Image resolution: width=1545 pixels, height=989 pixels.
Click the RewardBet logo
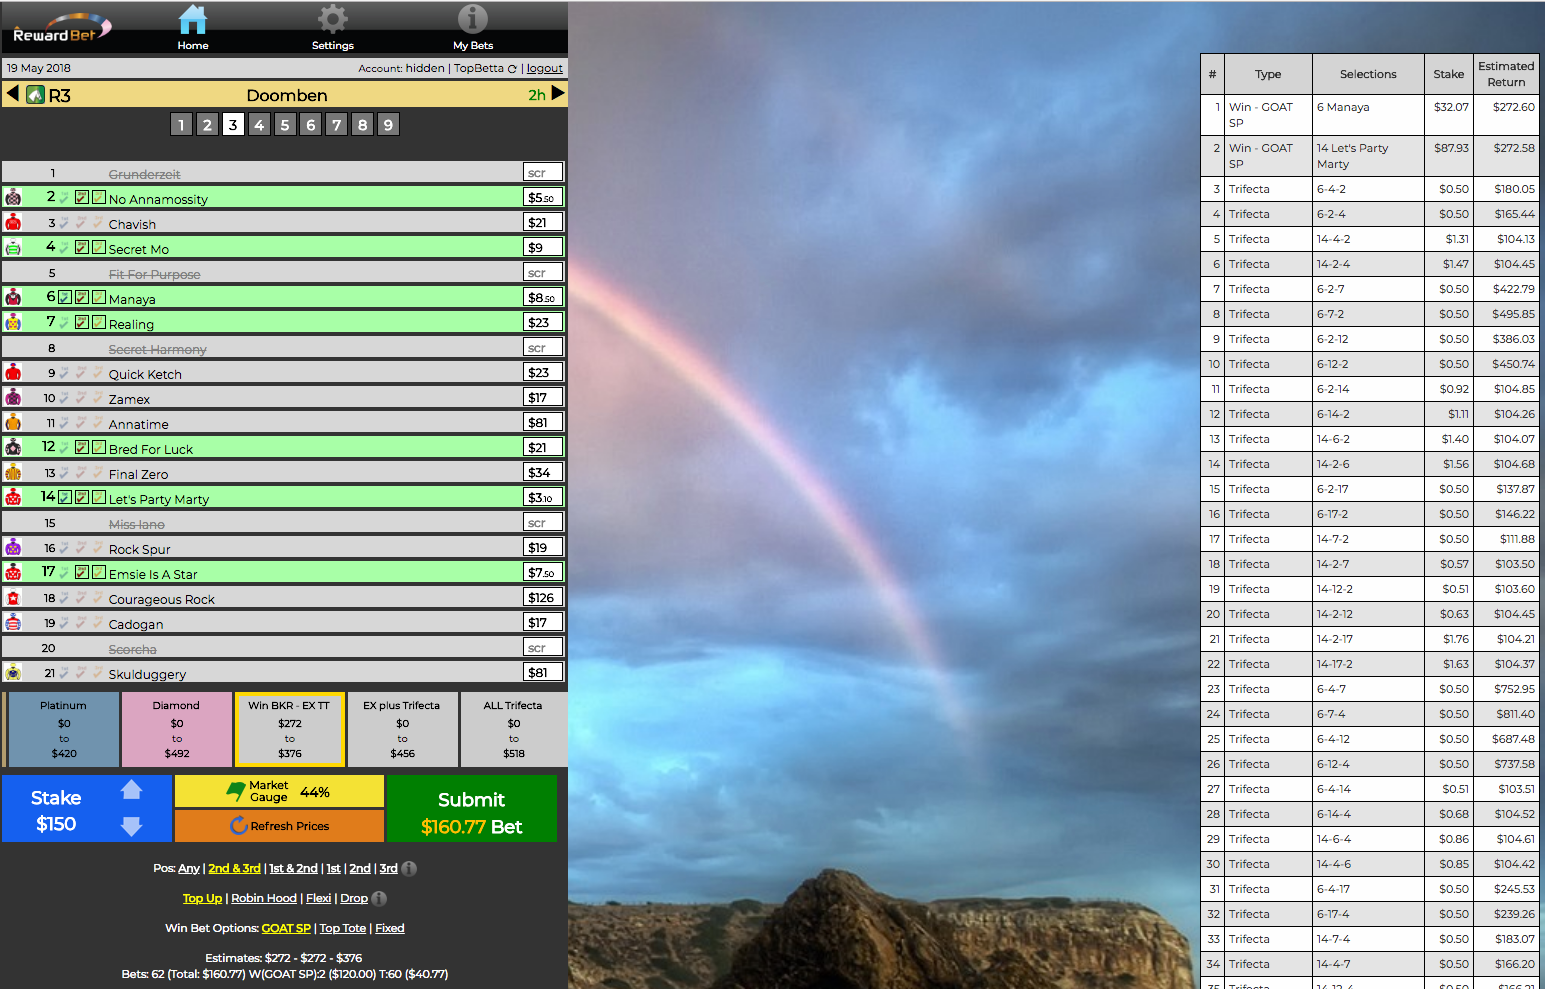click(x=60, y=29)
